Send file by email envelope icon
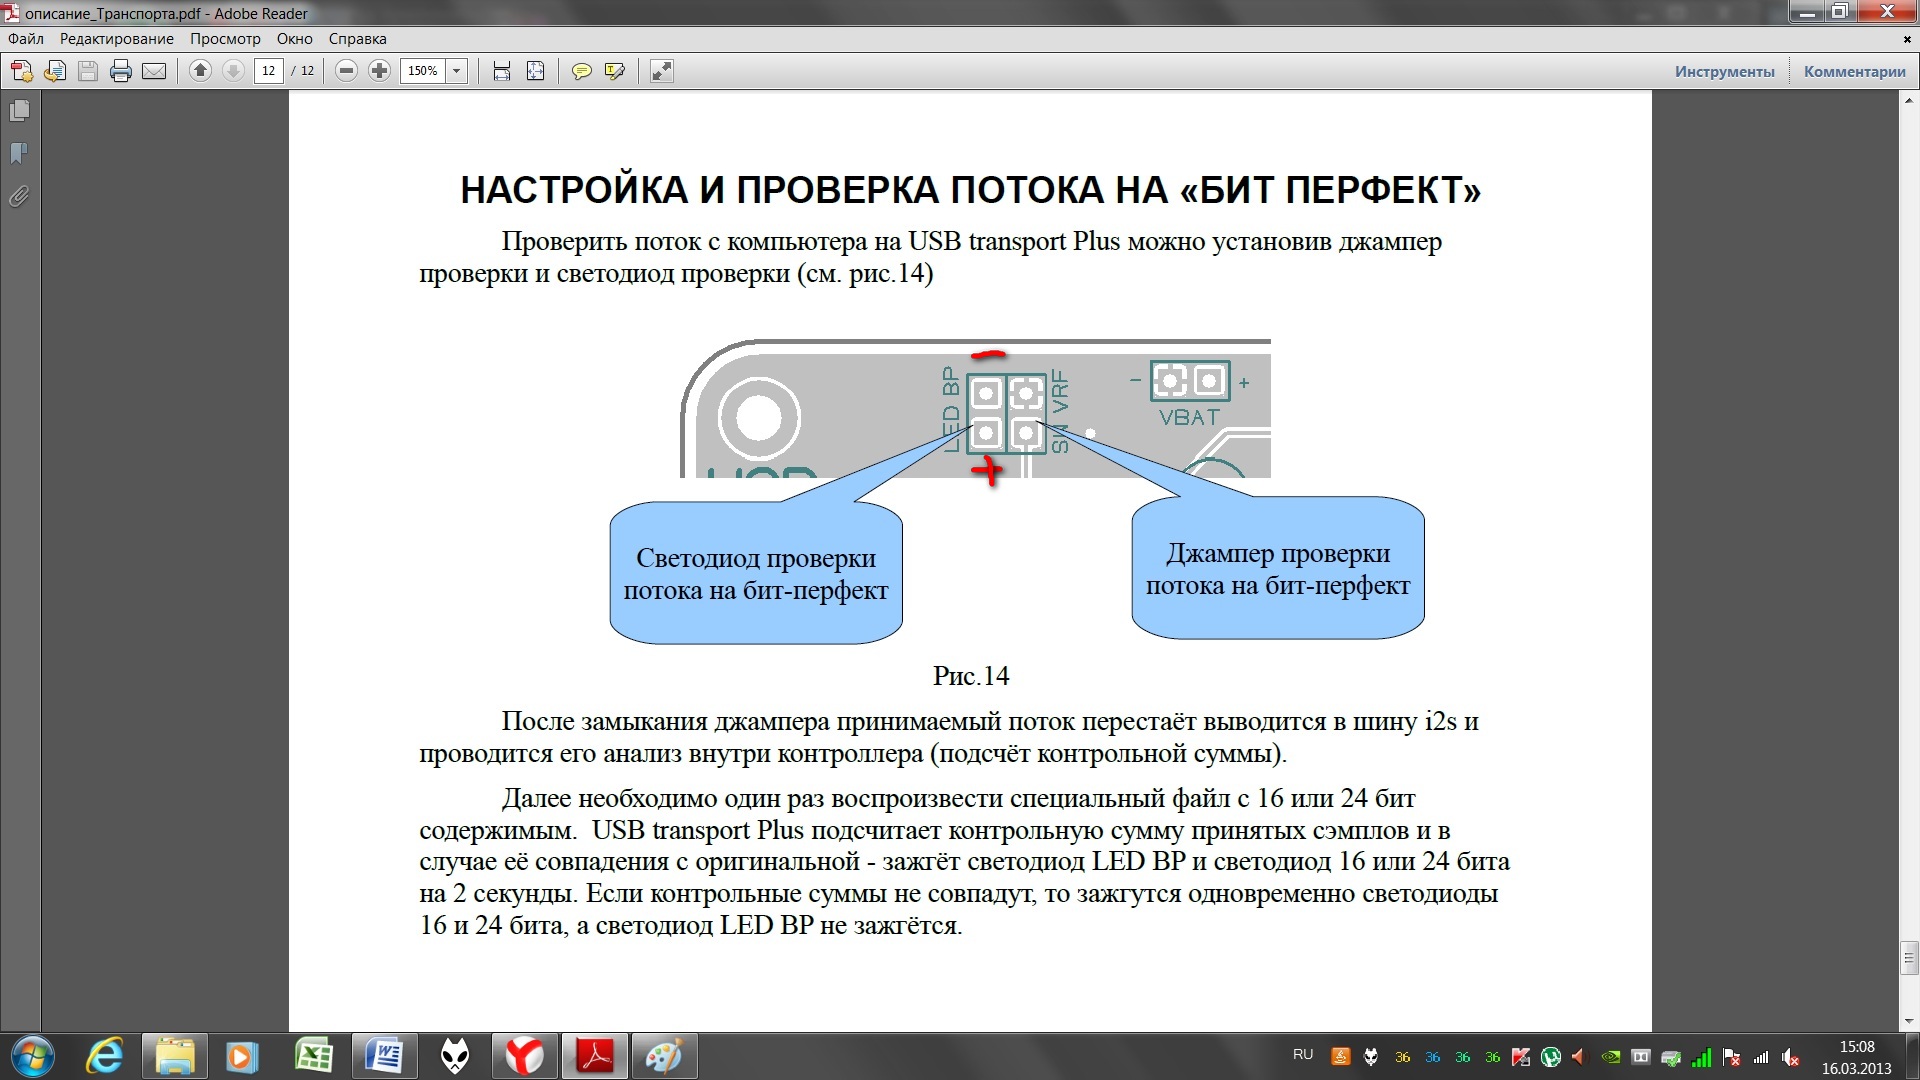1920x1080 pixels. click(x=154, y=71)
